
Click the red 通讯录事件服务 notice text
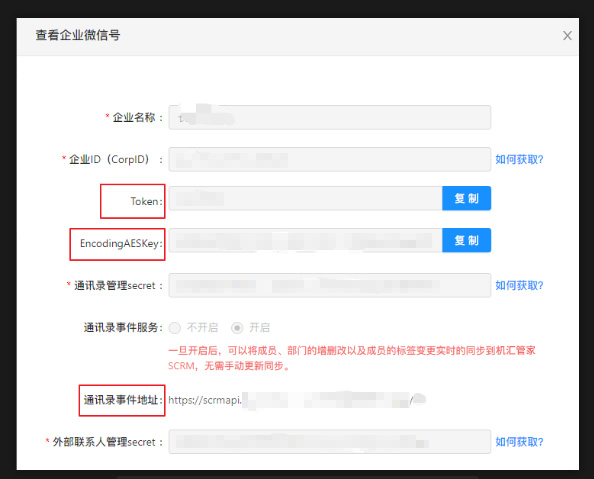tap(352, 358)
